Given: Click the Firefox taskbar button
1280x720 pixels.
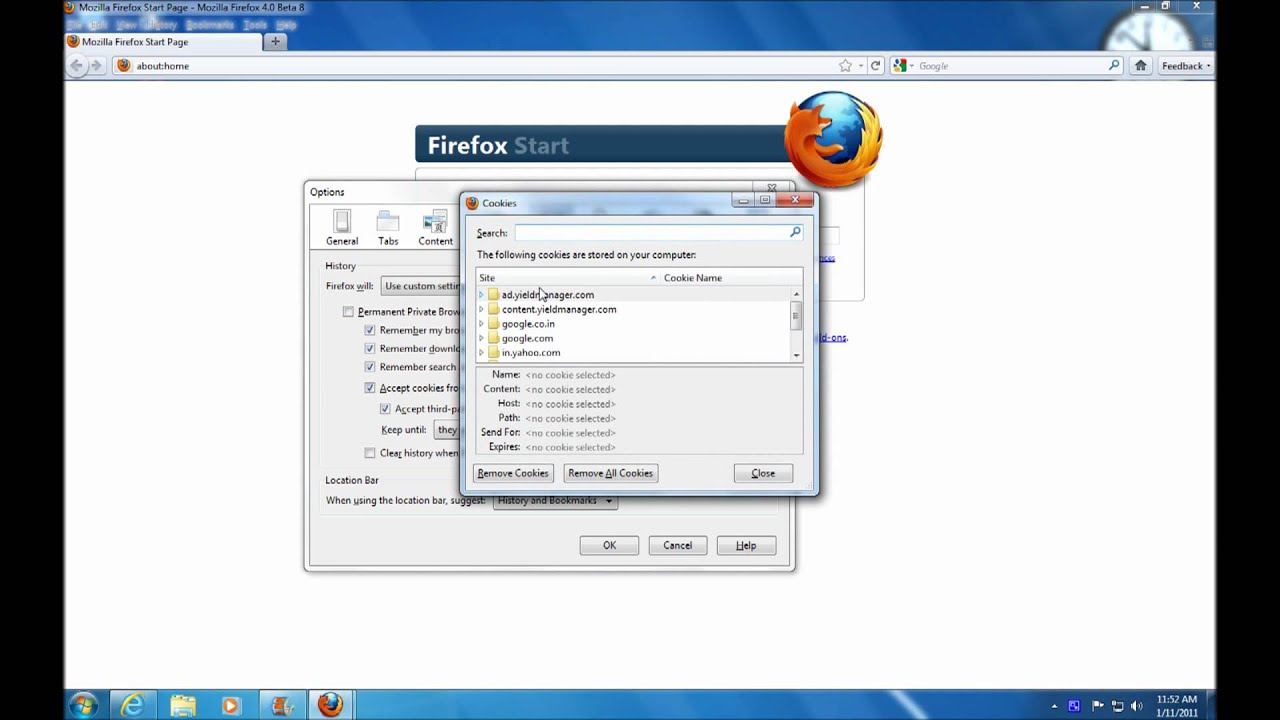Looking at the screenshot, I should [x=330, y=705].
